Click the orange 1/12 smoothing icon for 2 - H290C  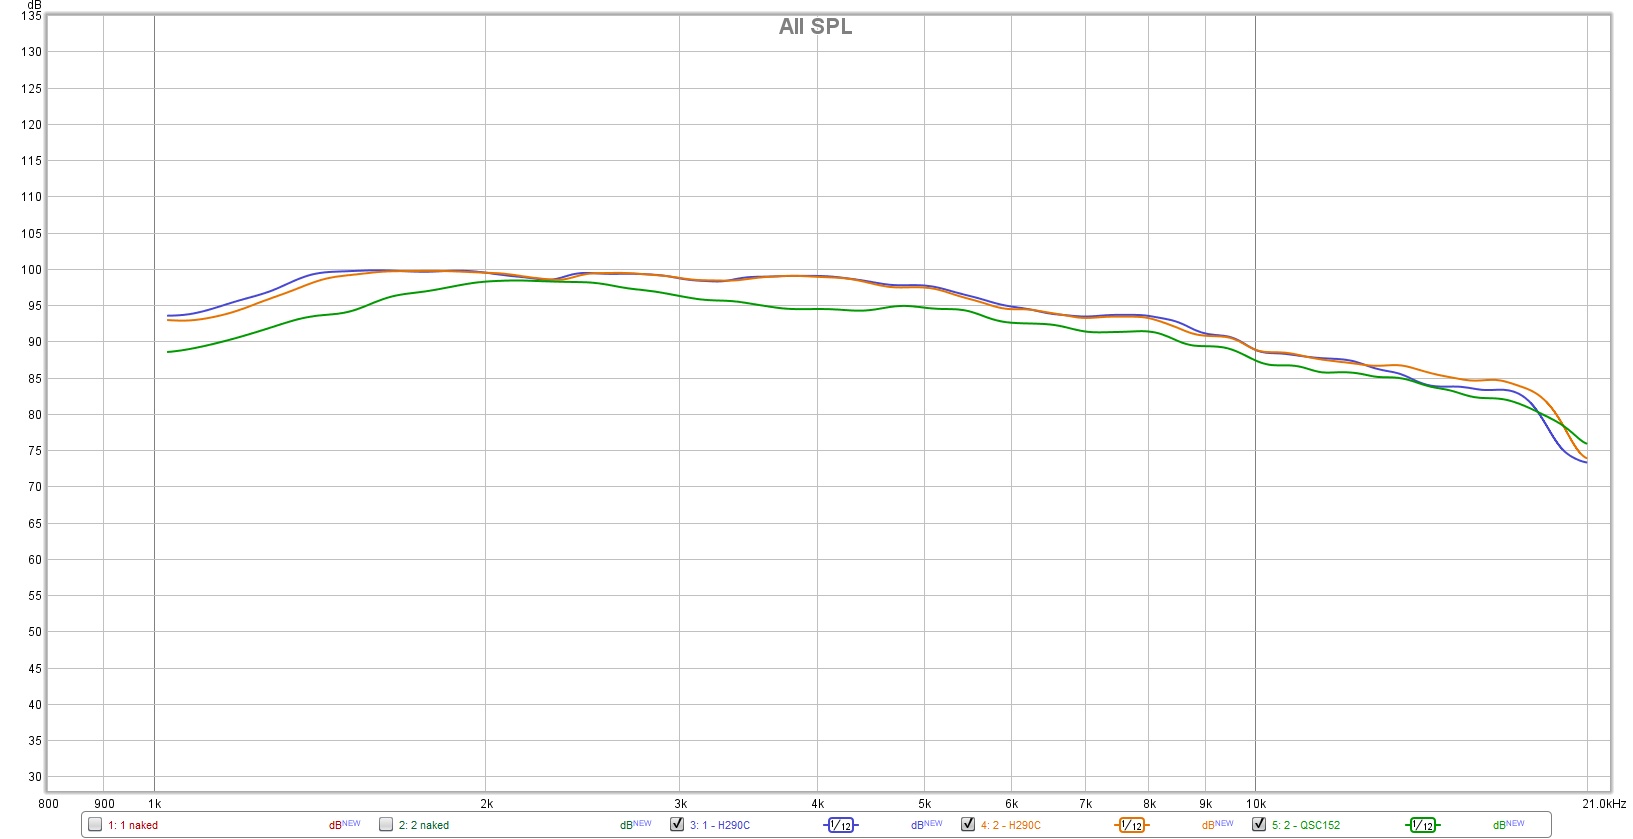click(x=1131, y=825)
